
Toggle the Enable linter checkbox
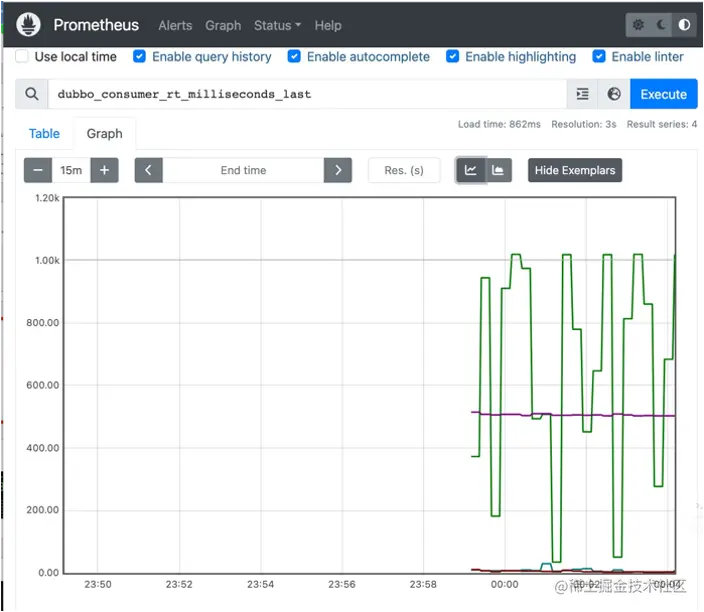[598, 57]
